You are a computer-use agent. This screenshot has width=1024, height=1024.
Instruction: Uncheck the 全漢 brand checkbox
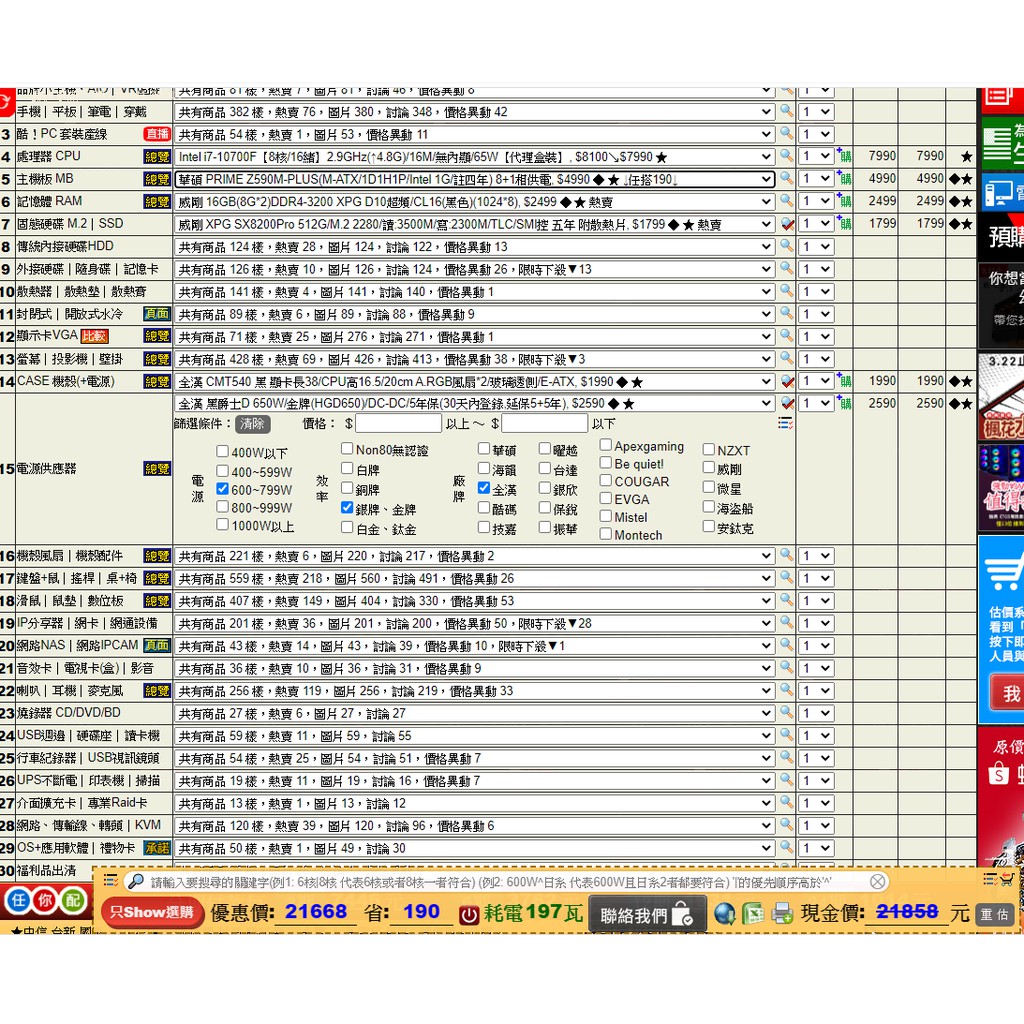click(x=484, y=489)
